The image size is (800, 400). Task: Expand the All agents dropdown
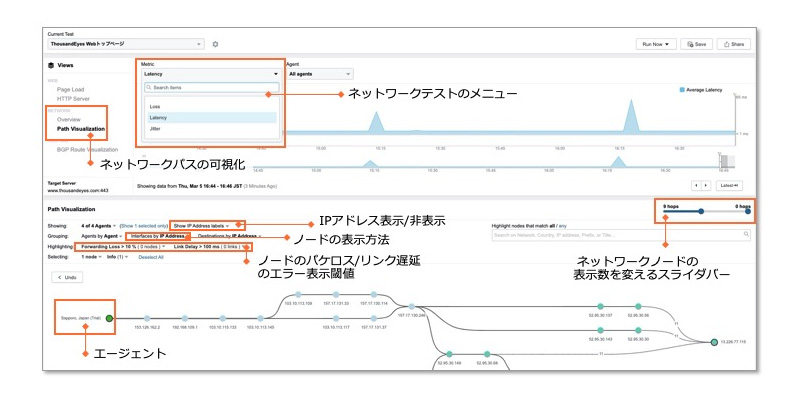point(319,74)
